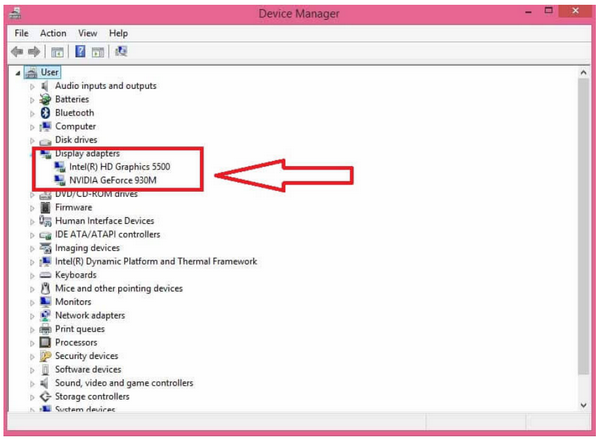Select Mice and other pointing devices
This screenshot has height=443, width=600.
click(x=118, y=288)
